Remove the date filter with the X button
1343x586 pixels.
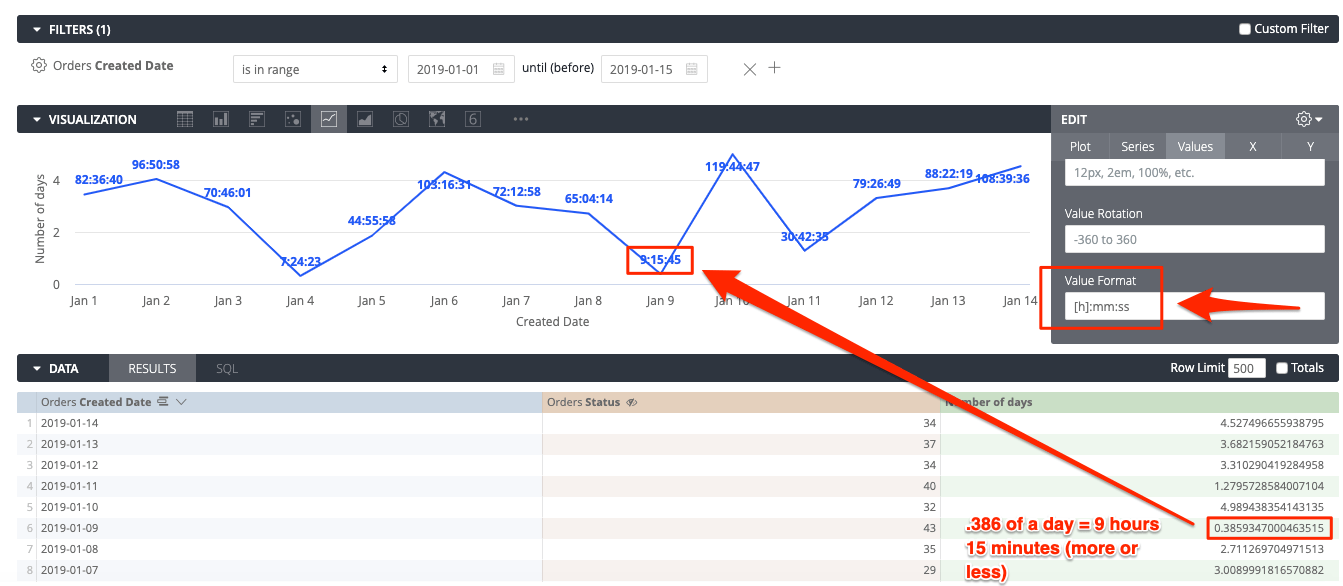(749, 68)
